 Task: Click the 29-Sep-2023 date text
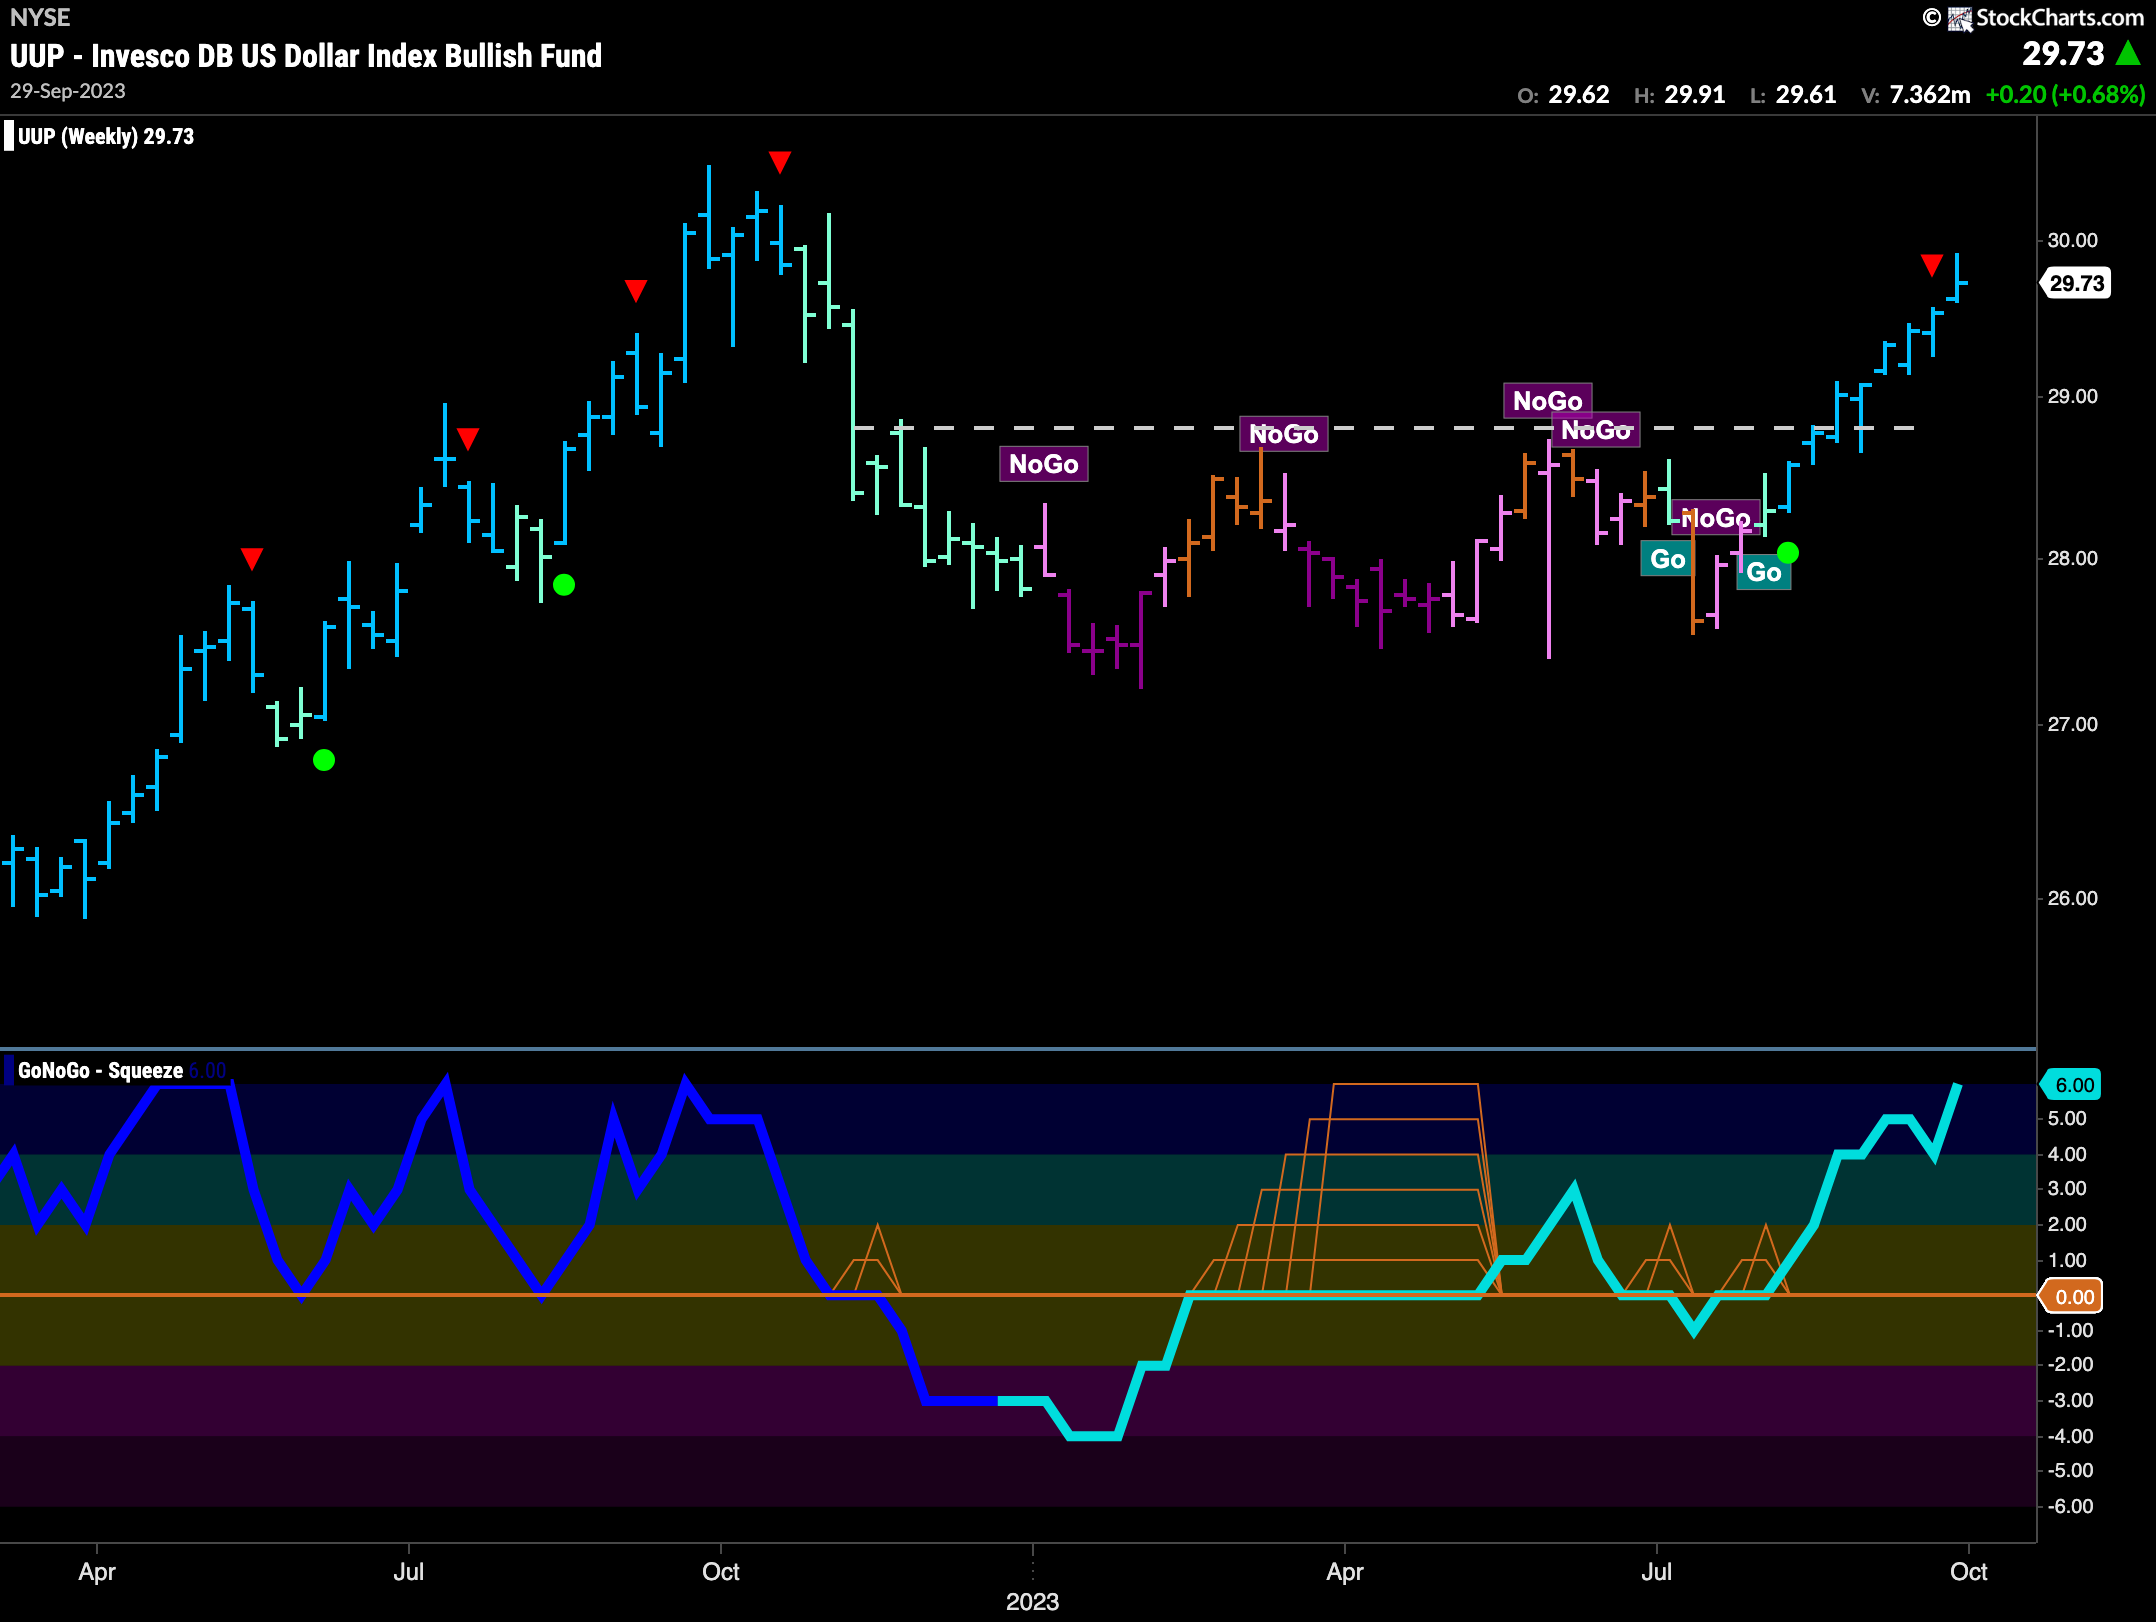tap(68, 91)
